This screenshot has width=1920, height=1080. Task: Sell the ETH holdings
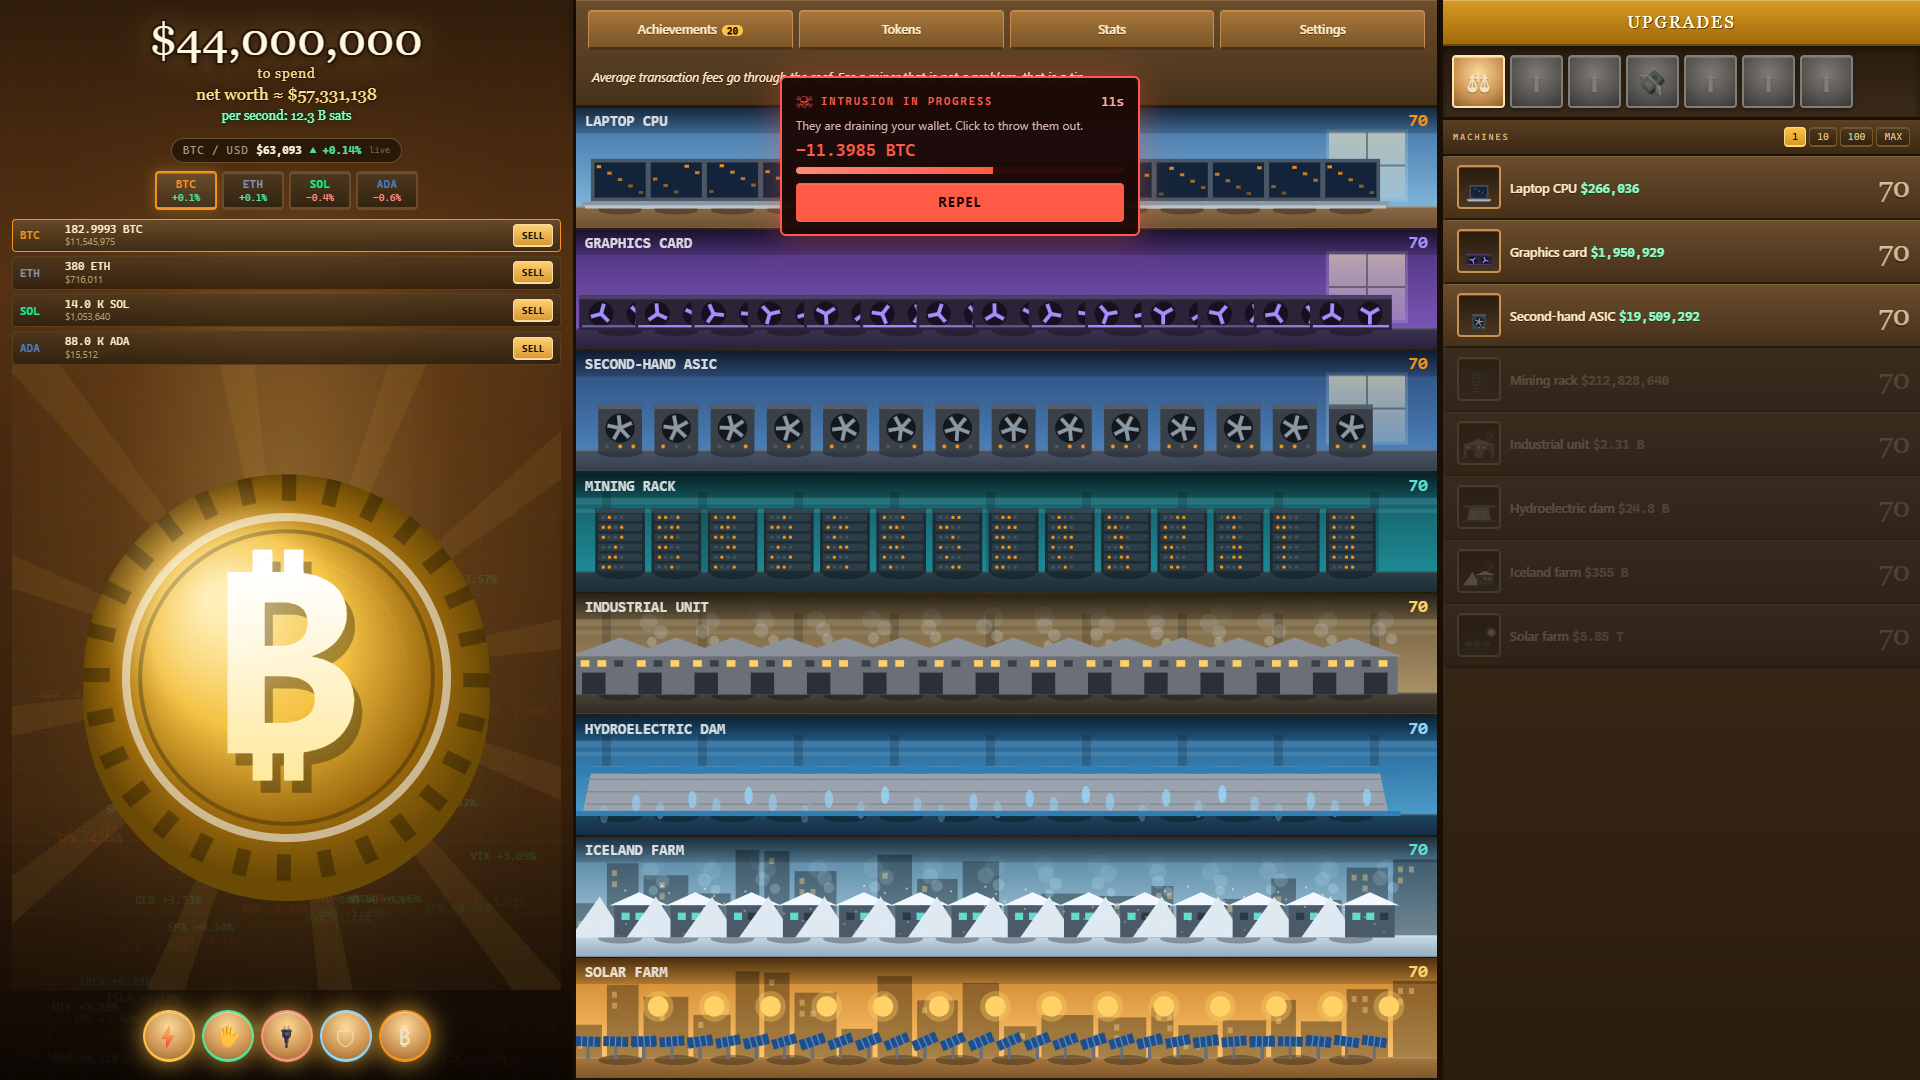click(533, 273)
